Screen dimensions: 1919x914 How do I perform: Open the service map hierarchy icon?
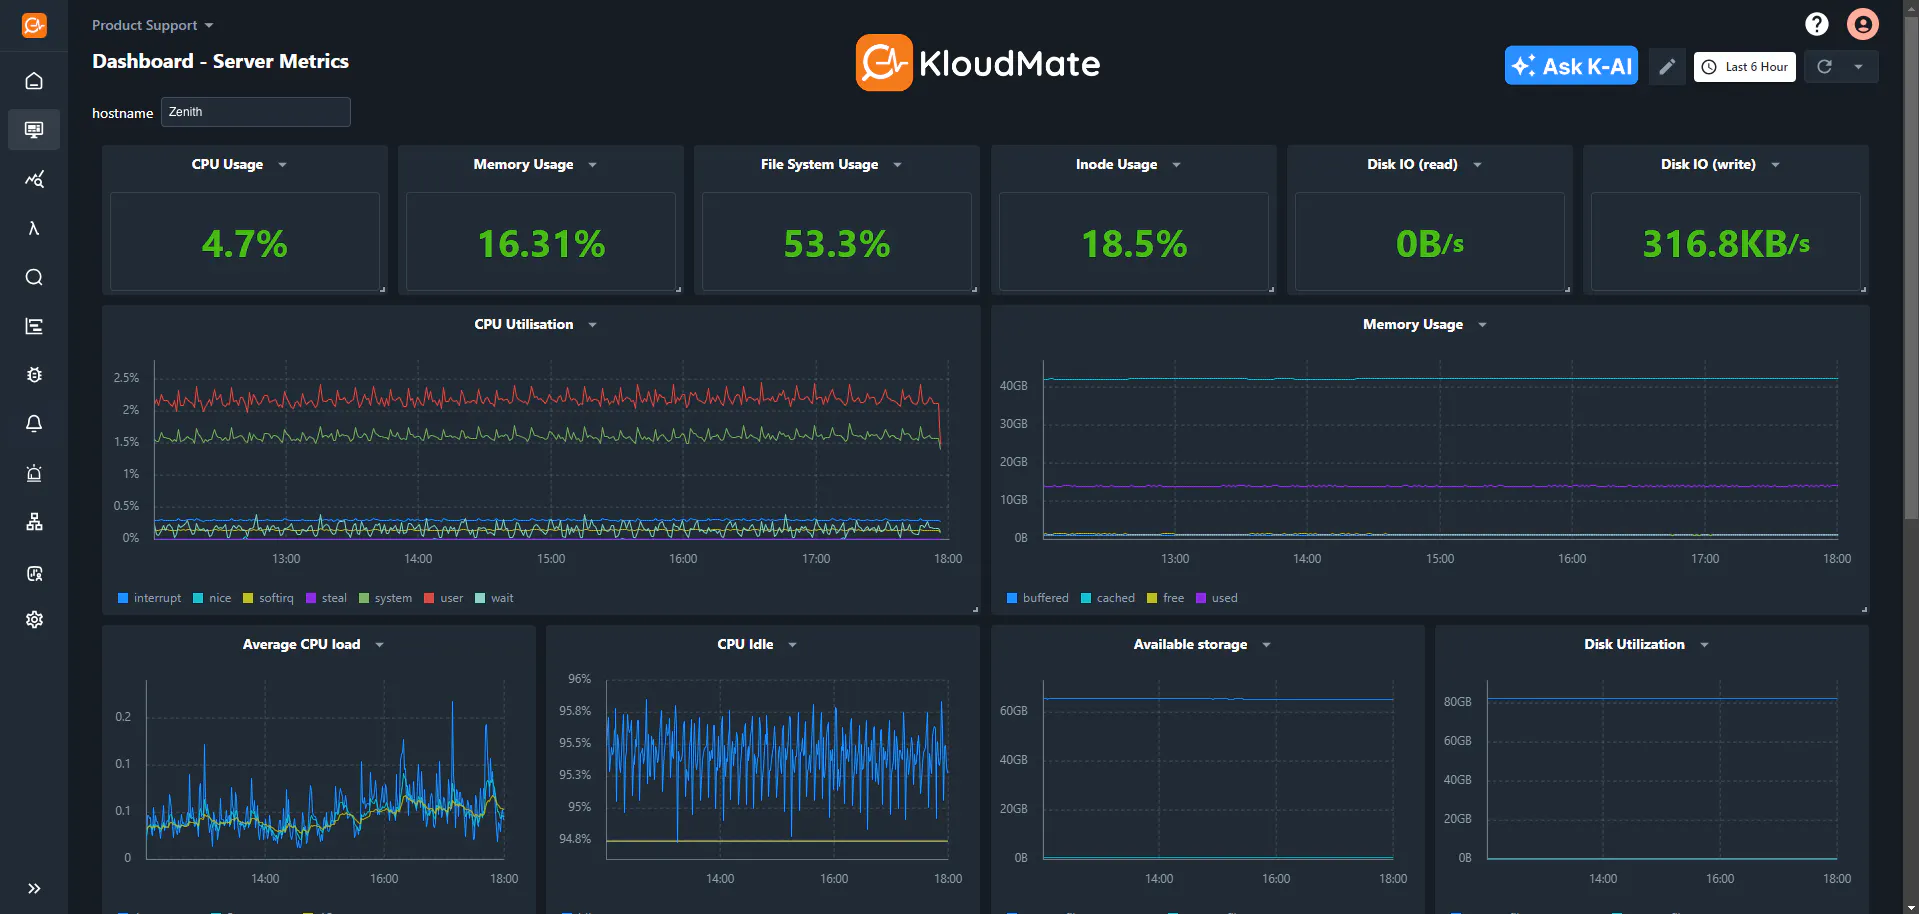tap(34, 522)
